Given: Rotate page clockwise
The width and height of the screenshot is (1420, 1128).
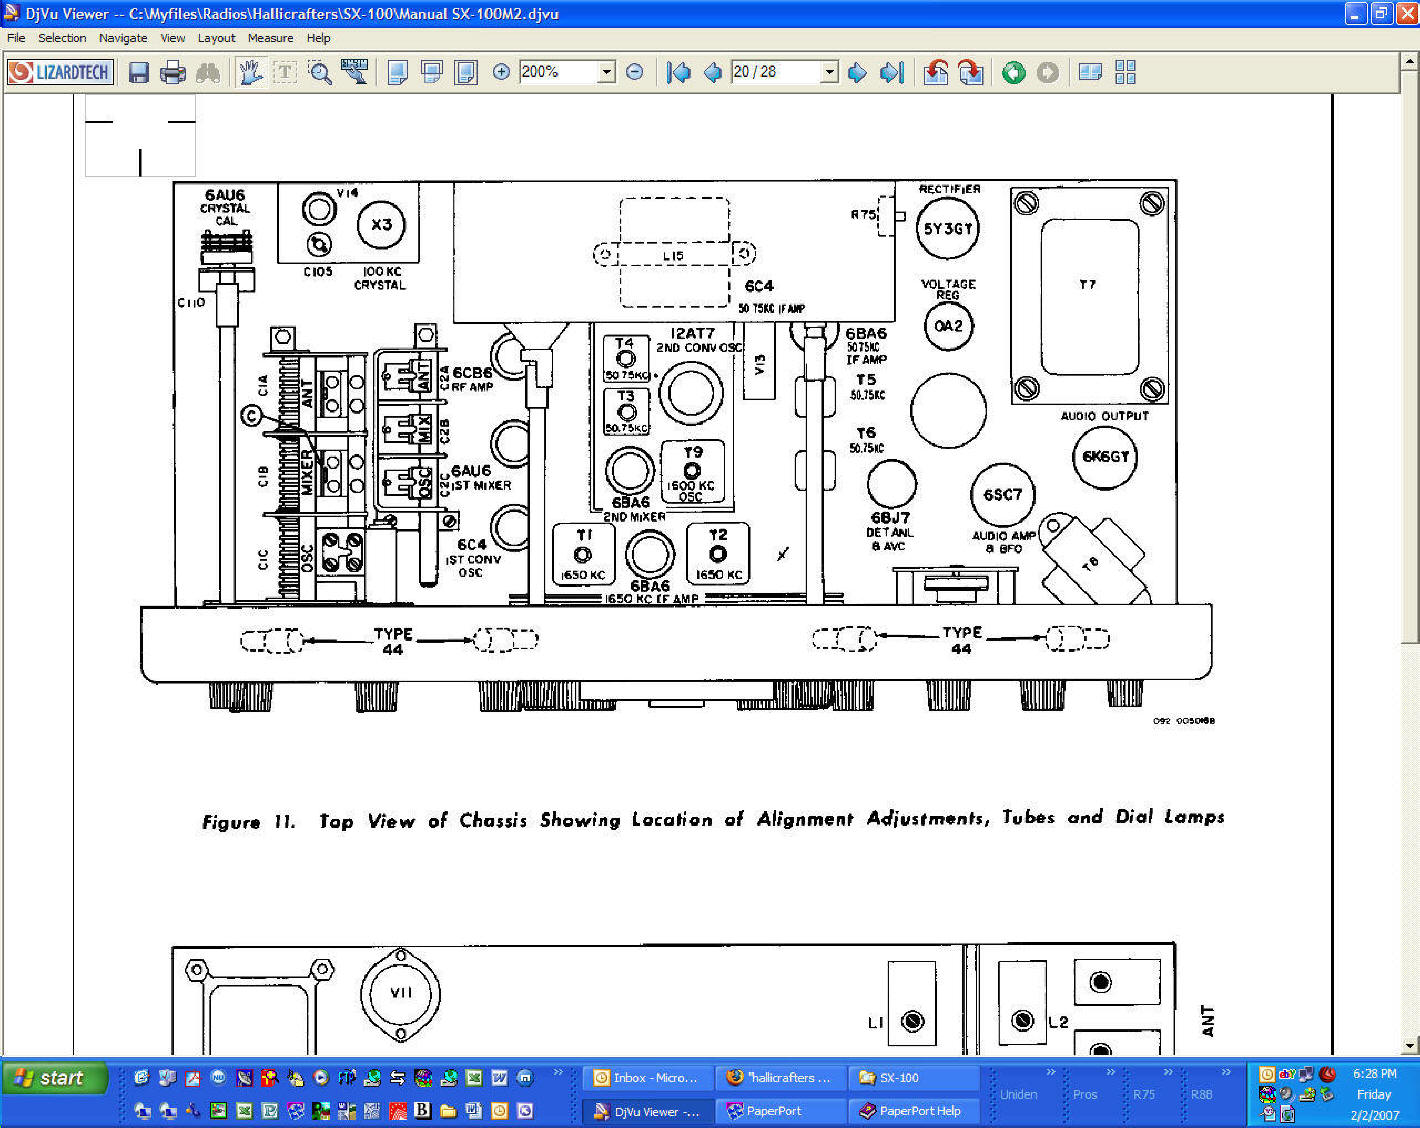Looking at the screenshot, I should 970,72.
